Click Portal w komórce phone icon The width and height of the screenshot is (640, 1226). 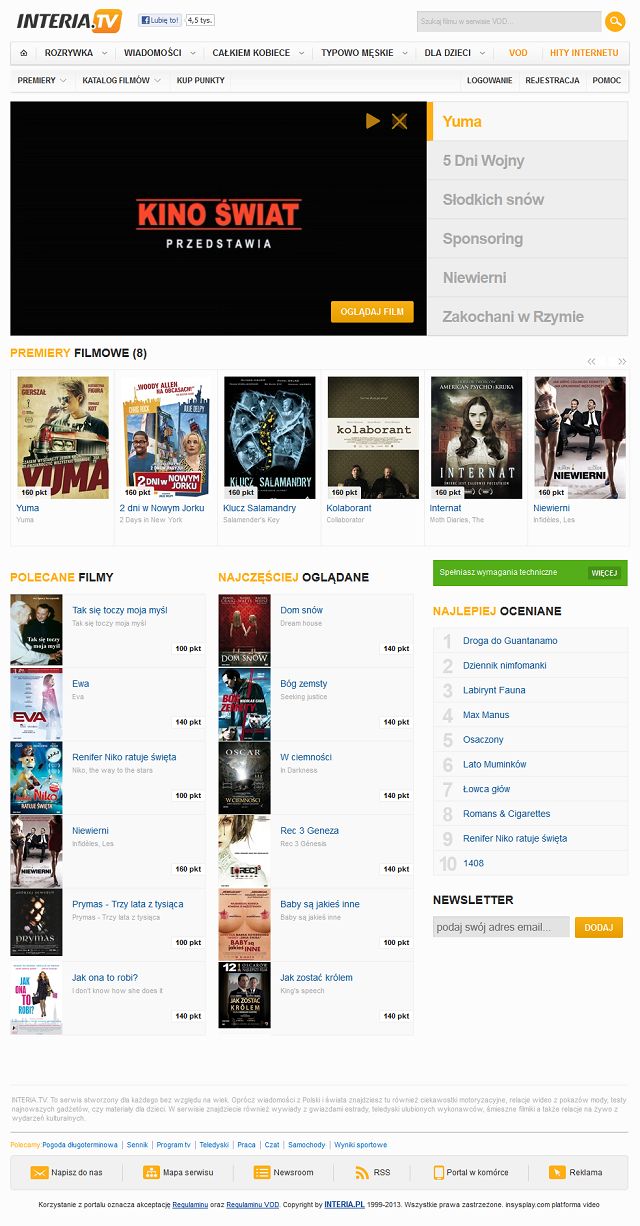(x=438, y=1172)
